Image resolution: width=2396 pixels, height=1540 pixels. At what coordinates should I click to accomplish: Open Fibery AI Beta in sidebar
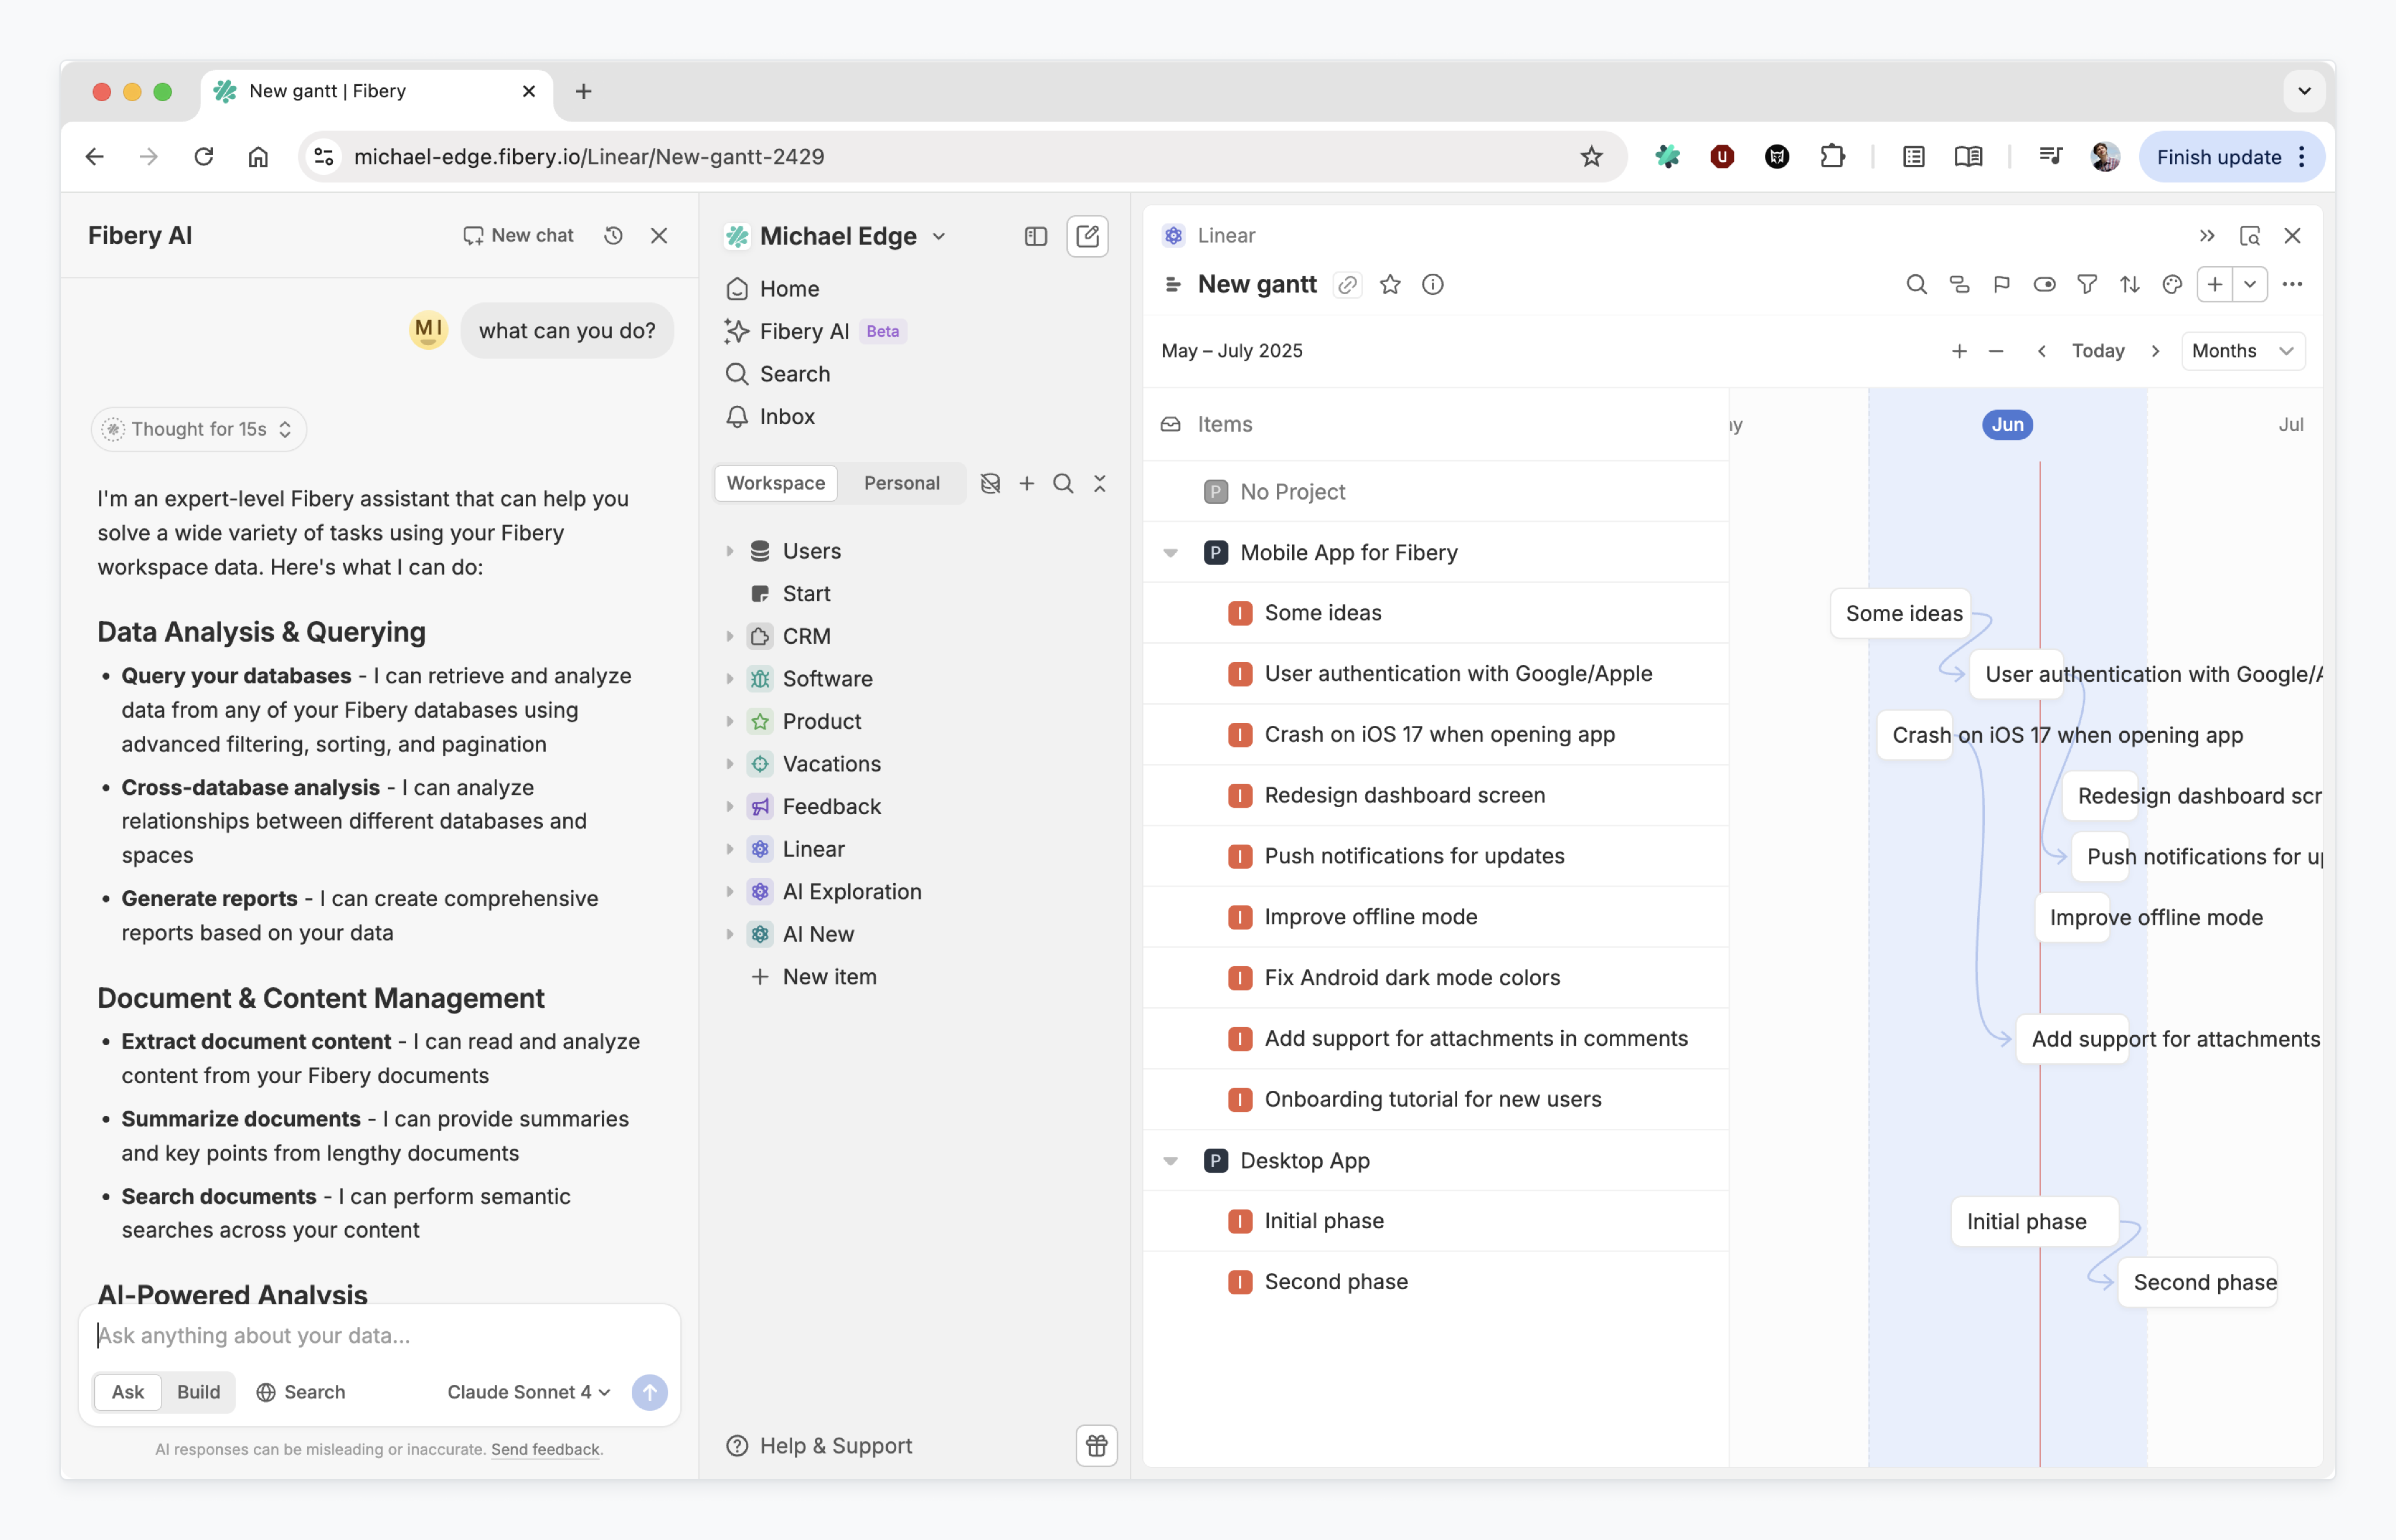tap(815, 331)
